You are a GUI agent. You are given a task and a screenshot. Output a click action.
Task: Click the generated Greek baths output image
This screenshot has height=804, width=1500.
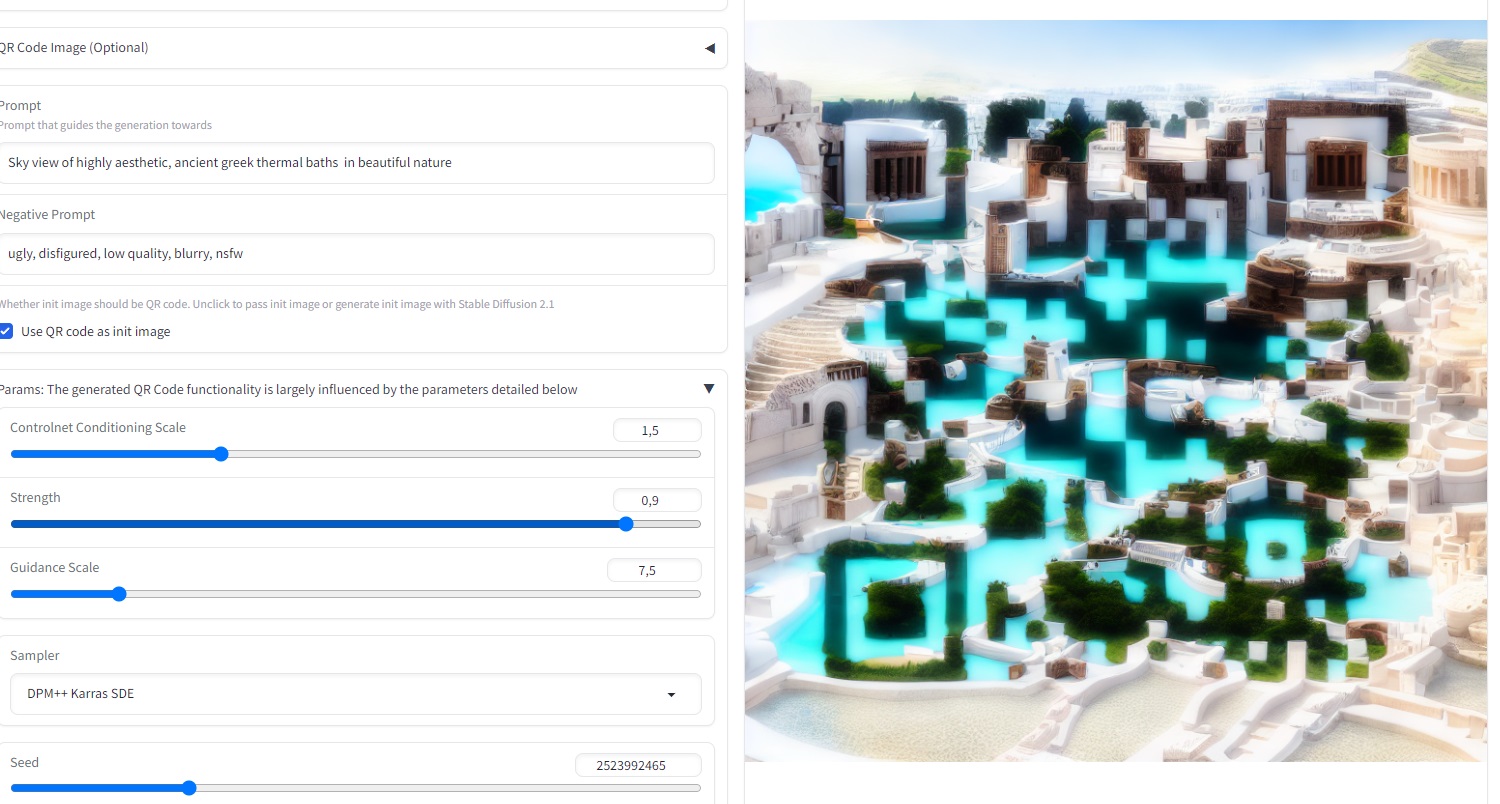[1115, 391]
